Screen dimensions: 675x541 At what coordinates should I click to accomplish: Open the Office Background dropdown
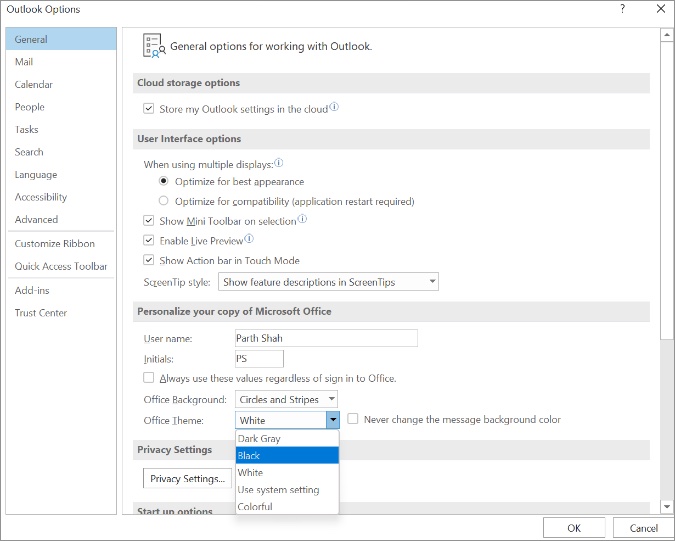pos(286,399)
